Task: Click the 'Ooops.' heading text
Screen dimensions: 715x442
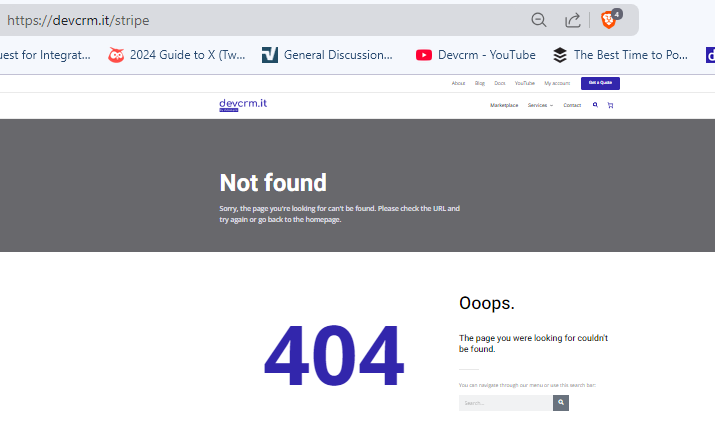Action: coord(487,303)
